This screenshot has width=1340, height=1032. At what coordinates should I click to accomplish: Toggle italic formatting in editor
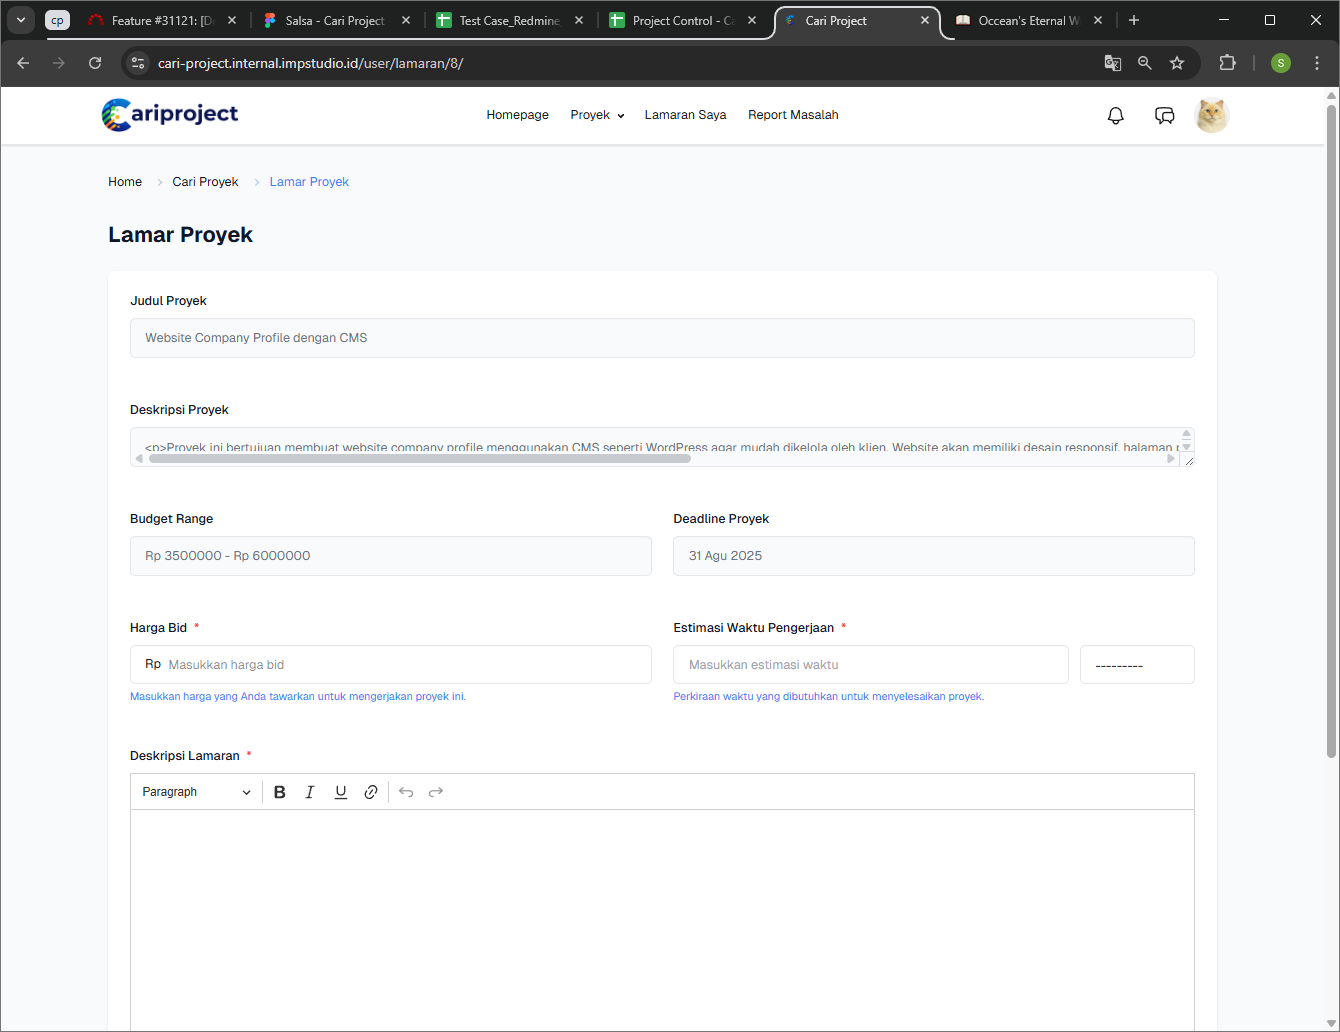pos(310,792)
